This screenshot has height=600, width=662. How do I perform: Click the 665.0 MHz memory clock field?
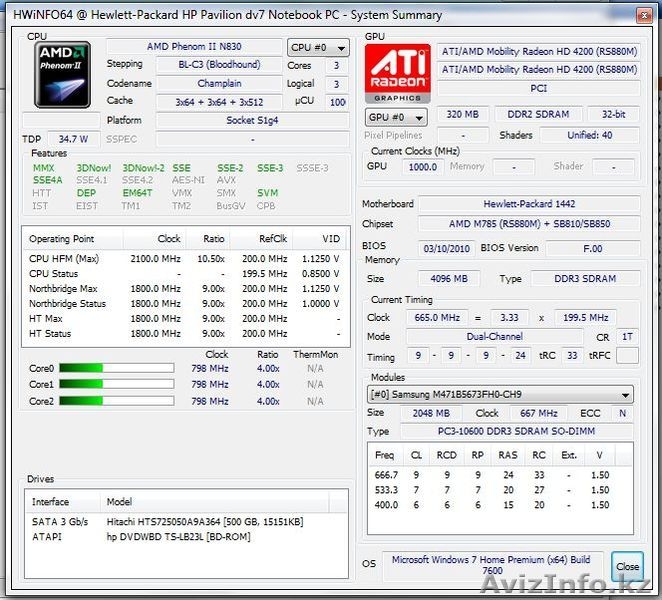(437, 318)
